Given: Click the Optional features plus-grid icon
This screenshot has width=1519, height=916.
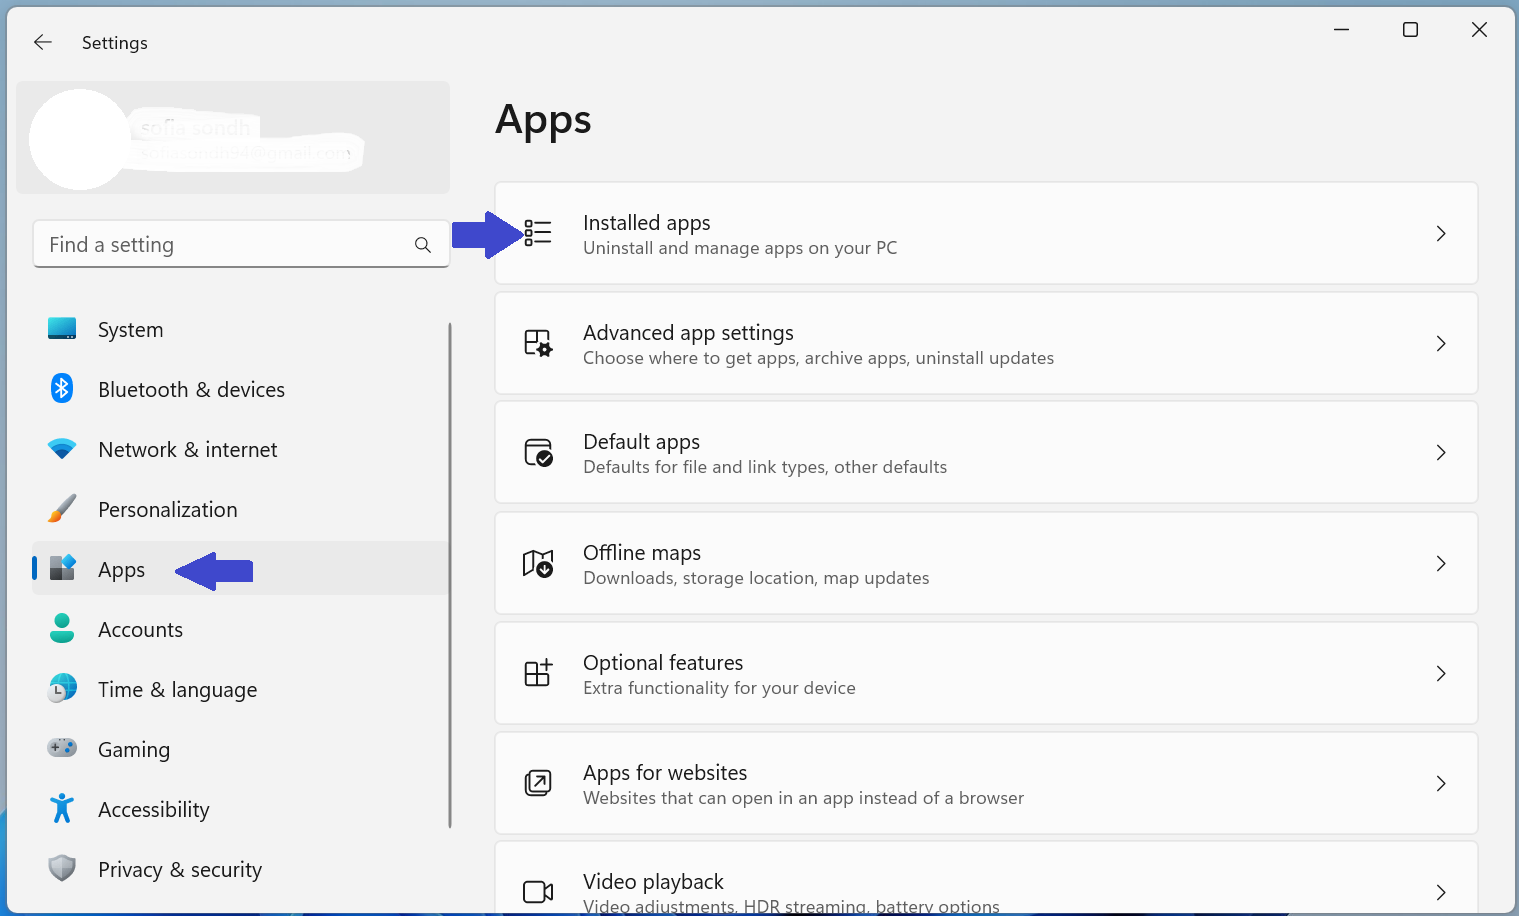Looking at the screenshot, I should pos(538,673).
